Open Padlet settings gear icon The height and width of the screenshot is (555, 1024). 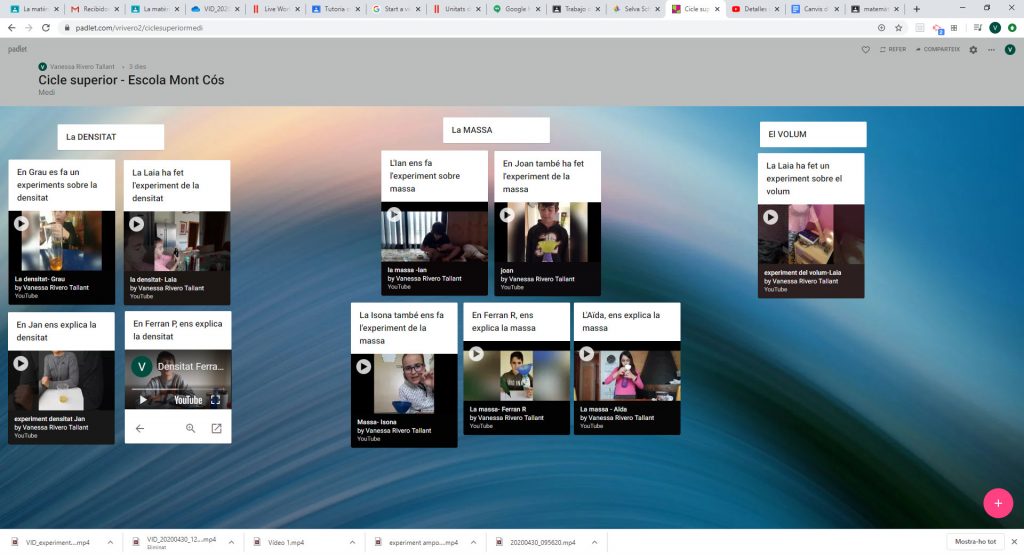(973, 49)
